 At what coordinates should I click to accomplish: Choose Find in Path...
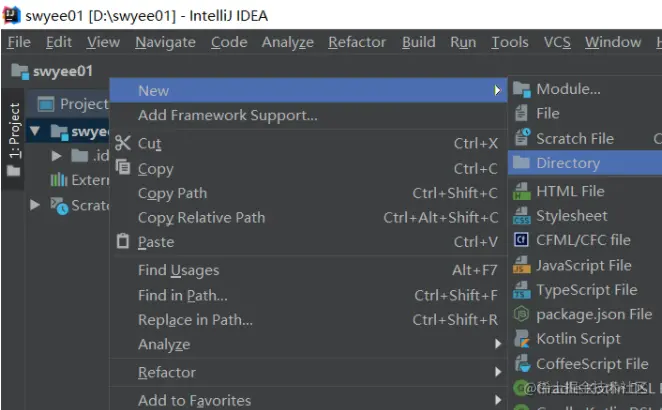308,295
